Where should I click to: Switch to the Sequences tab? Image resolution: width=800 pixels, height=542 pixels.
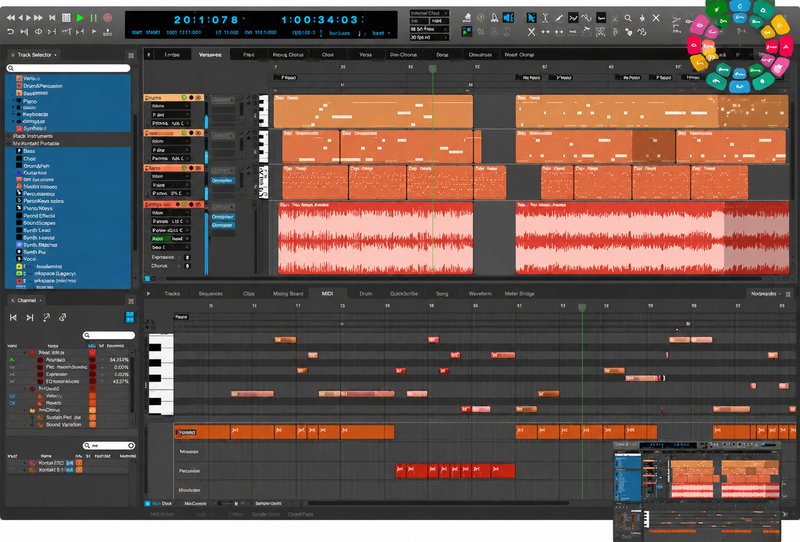tap(210, 293)
